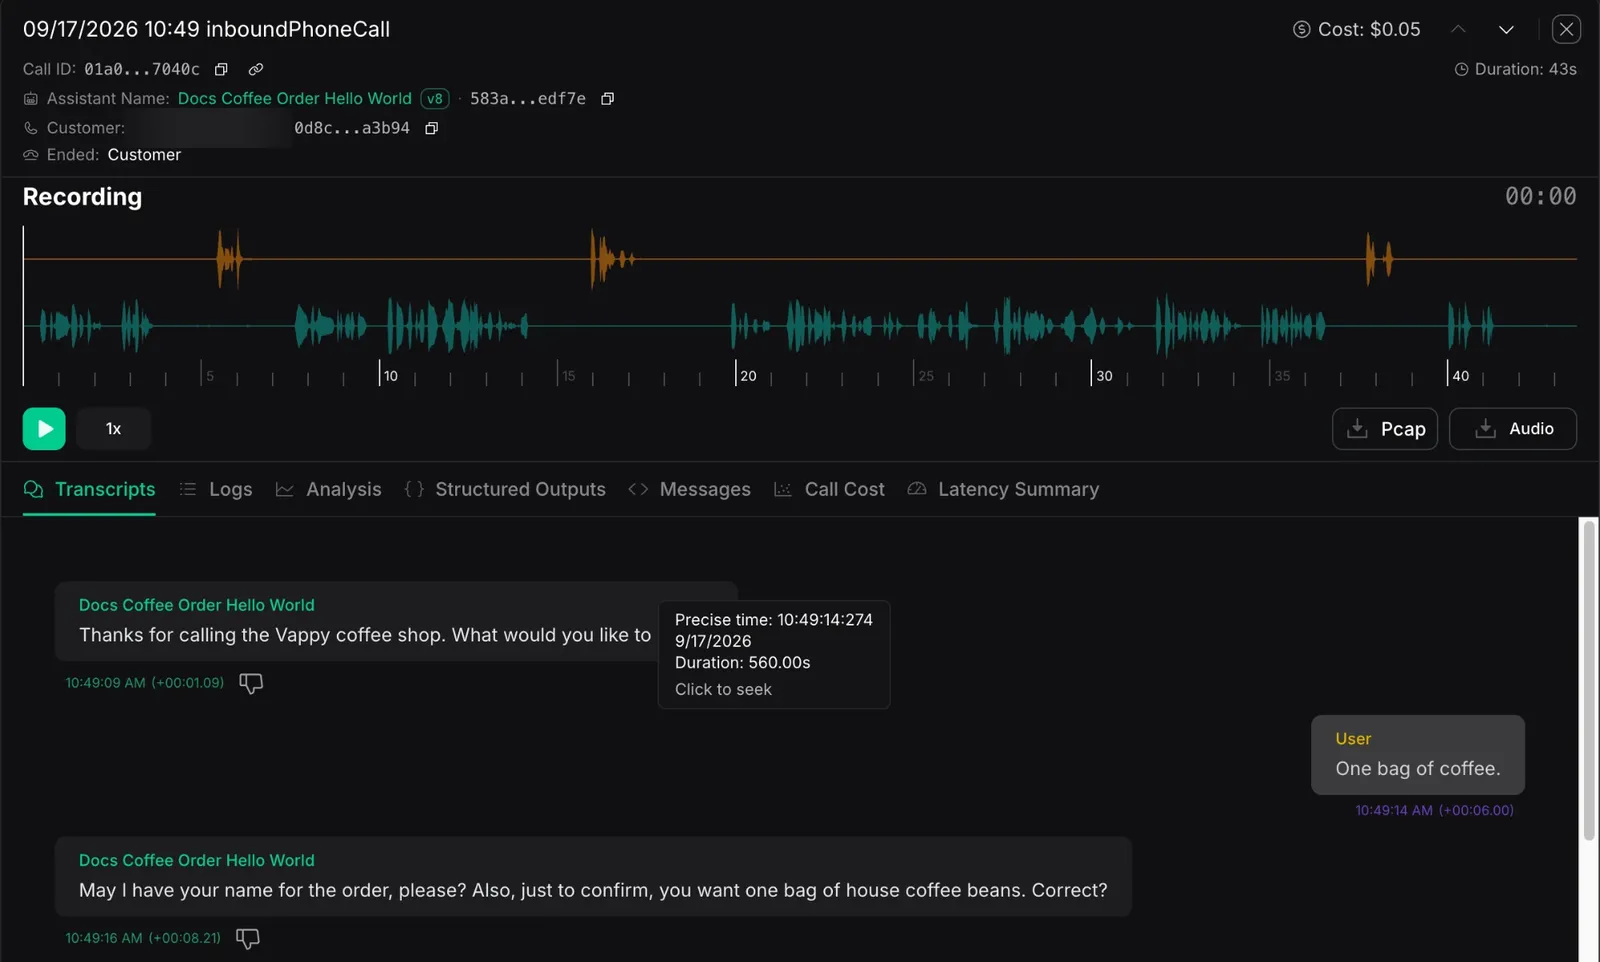View the Call Cost tab

[830, 489]
